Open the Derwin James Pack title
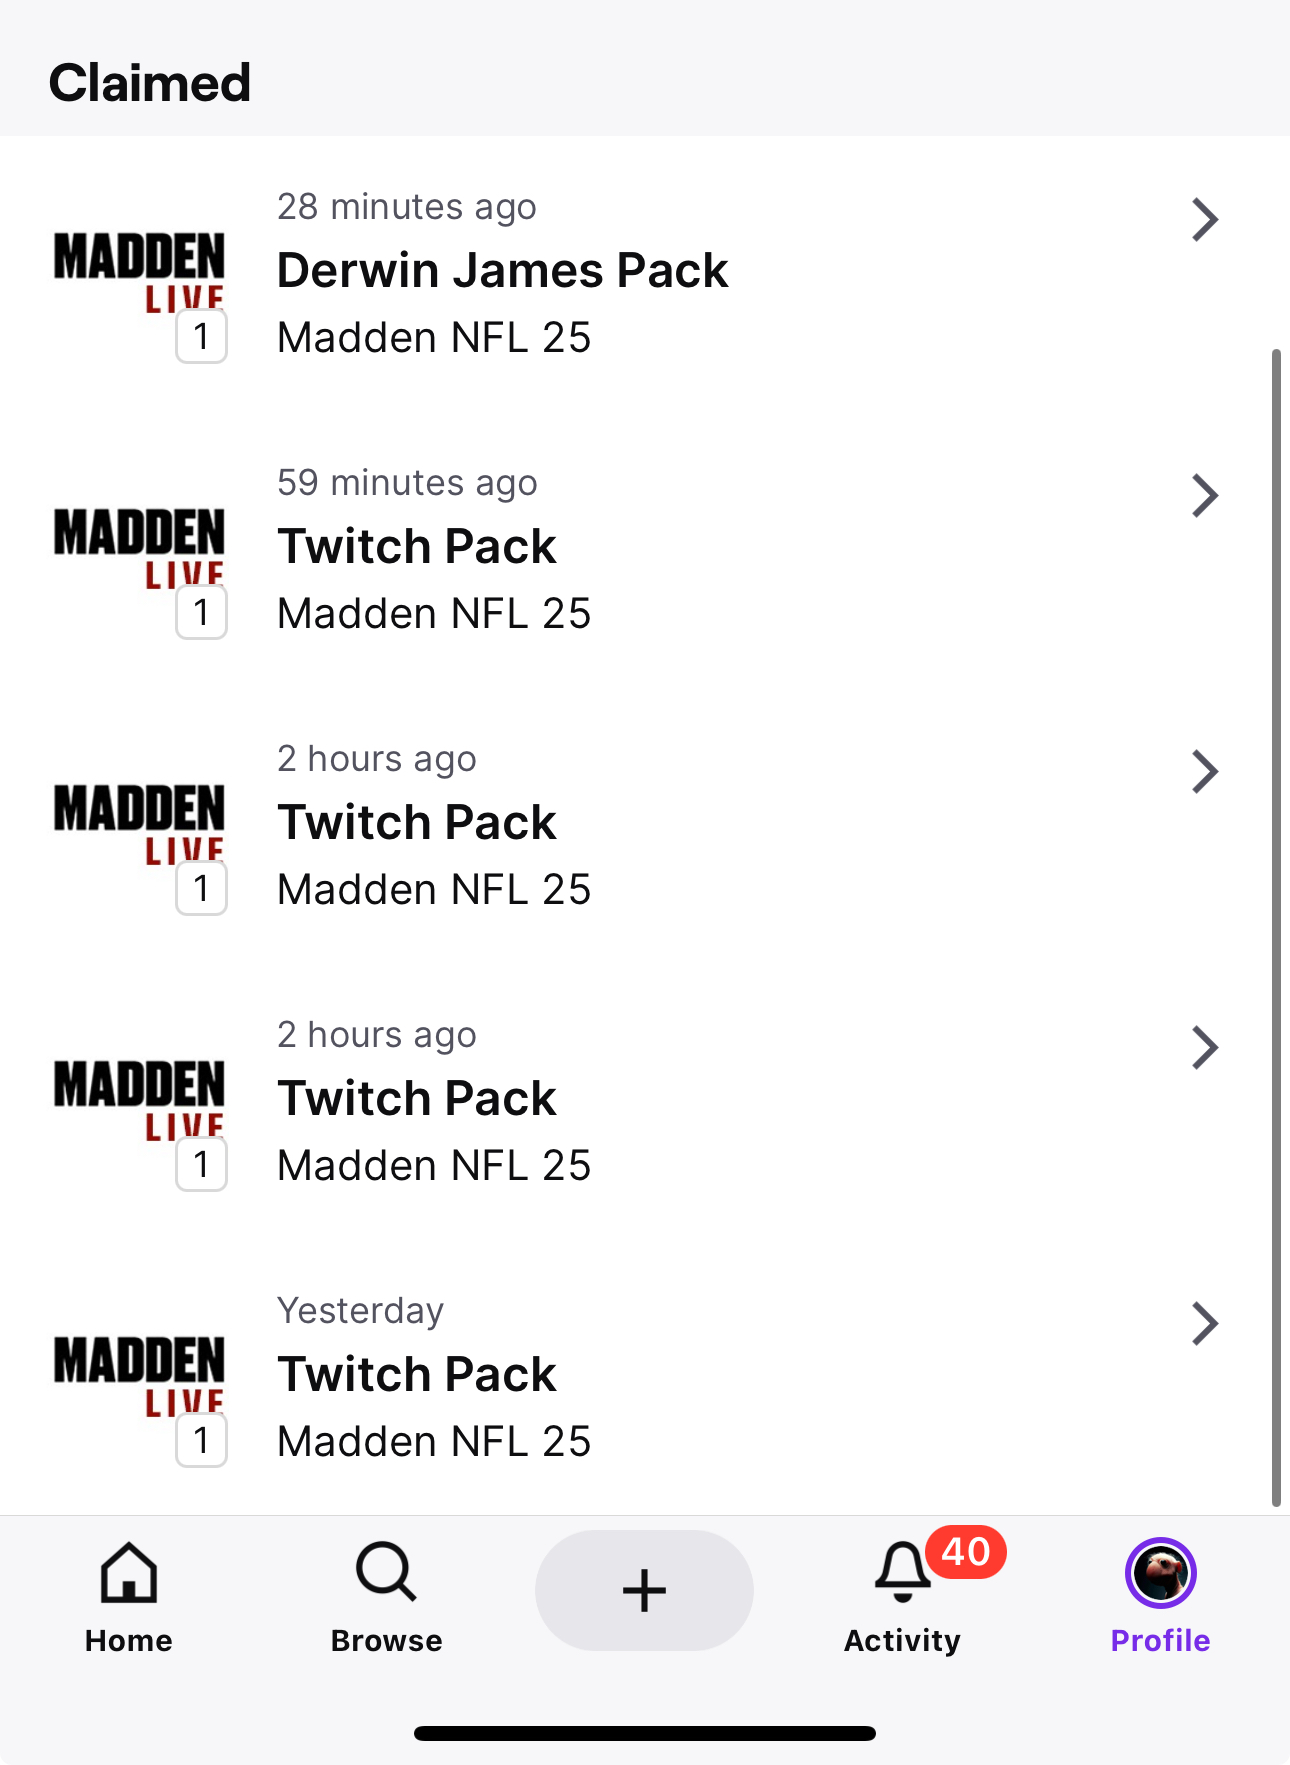The width and height of the screenshot is (1290, 1765). 502,271
